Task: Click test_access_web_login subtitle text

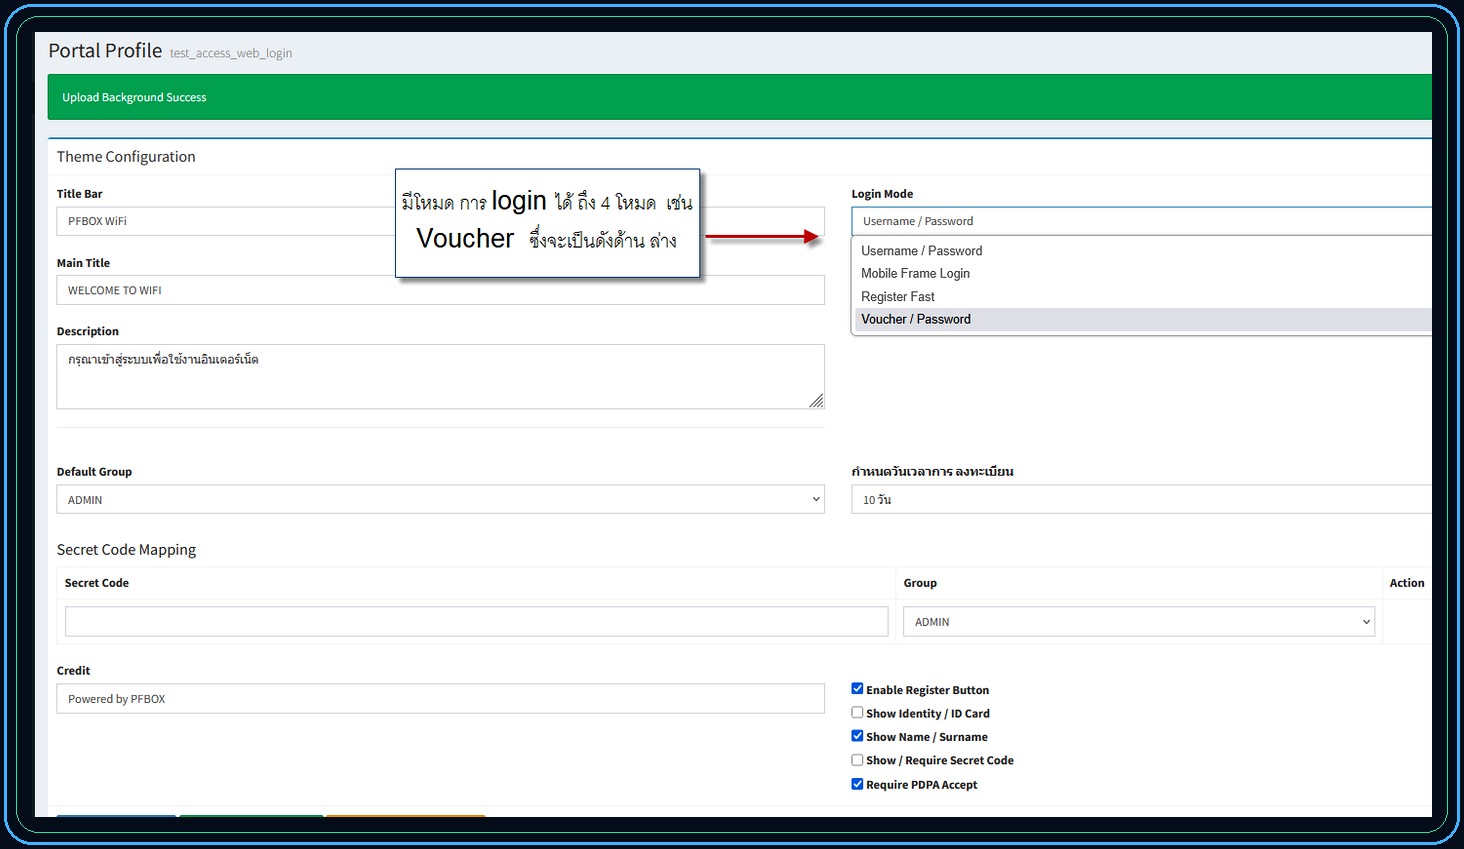Action: click(x=231, y=53)
